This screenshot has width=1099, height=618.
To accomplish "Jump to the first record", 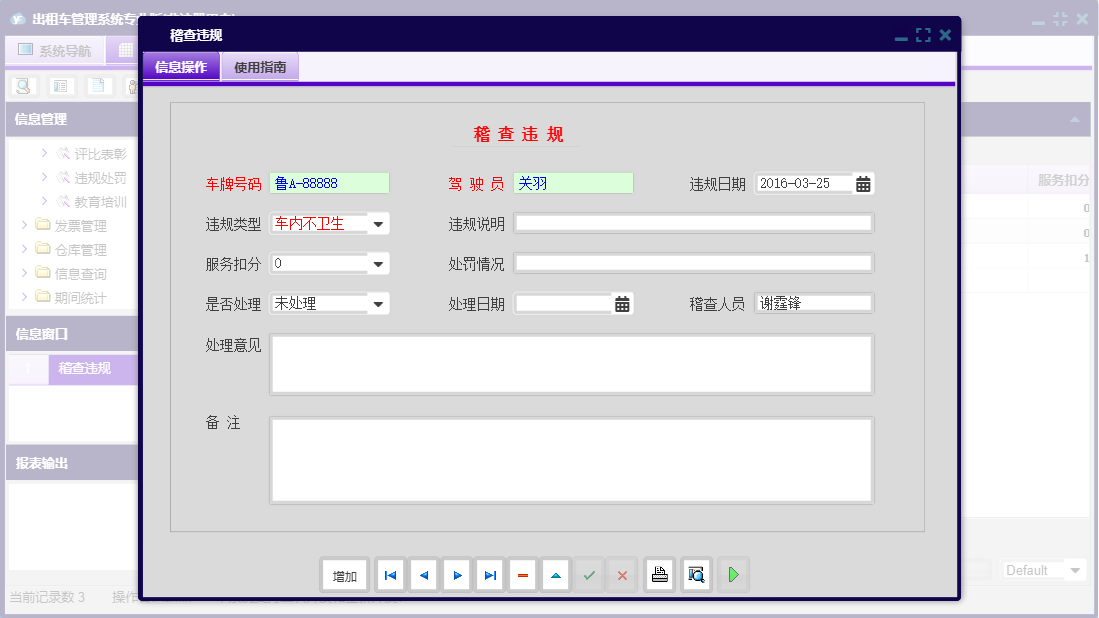I will (390, 575).
